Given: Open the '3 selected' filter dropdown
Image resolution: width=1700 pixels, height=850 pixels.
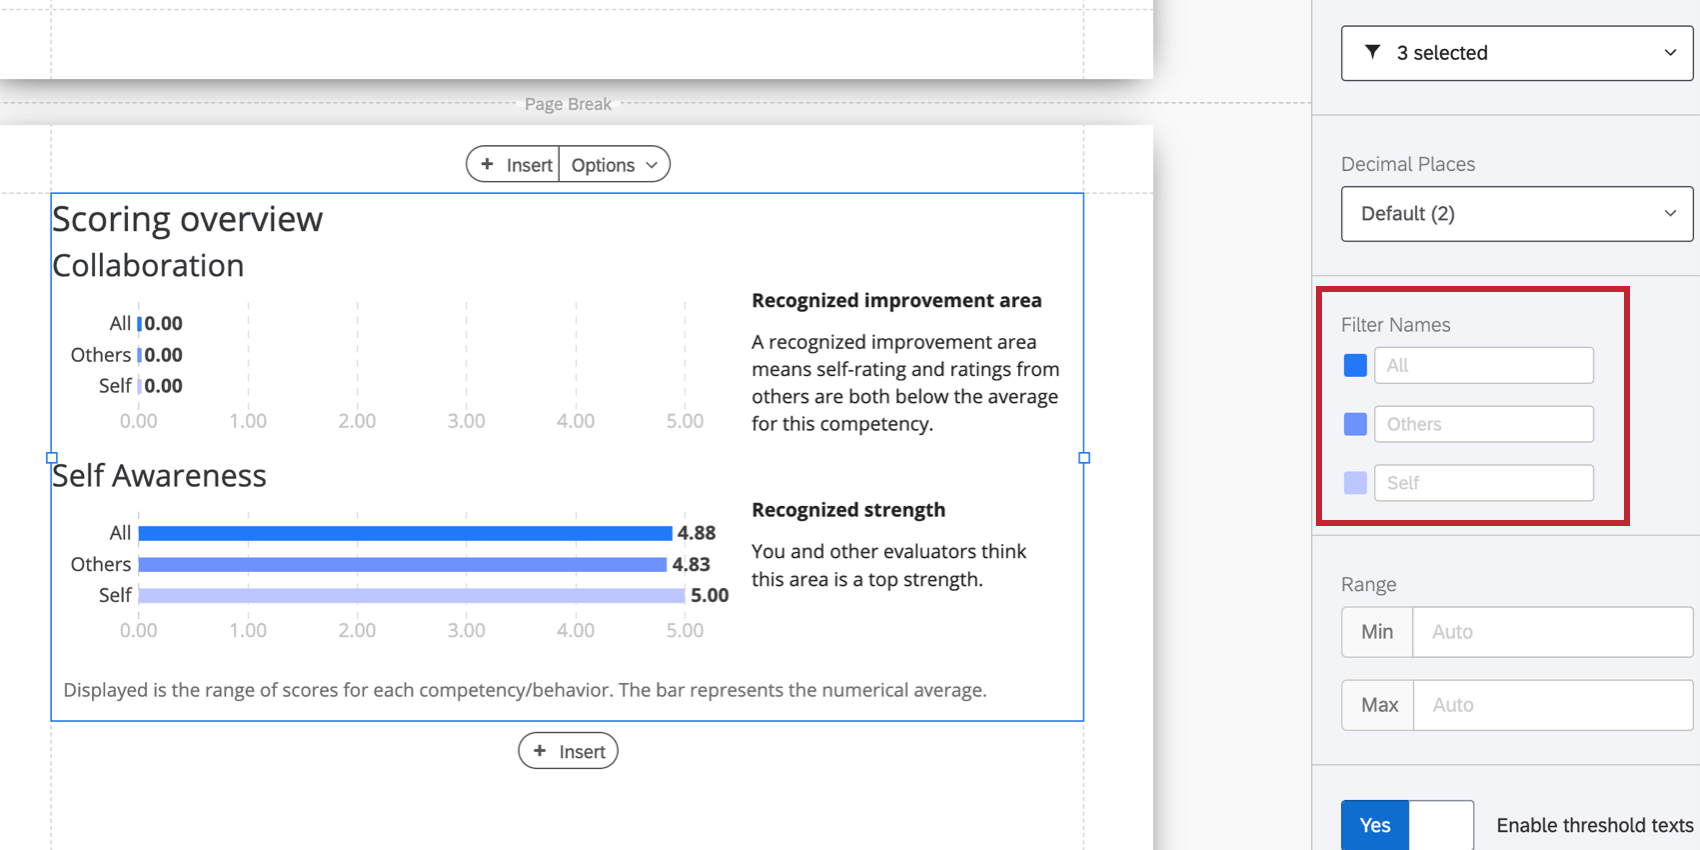Looking at the screenshot, I should pyautogui.click(x=1516, y=53).
